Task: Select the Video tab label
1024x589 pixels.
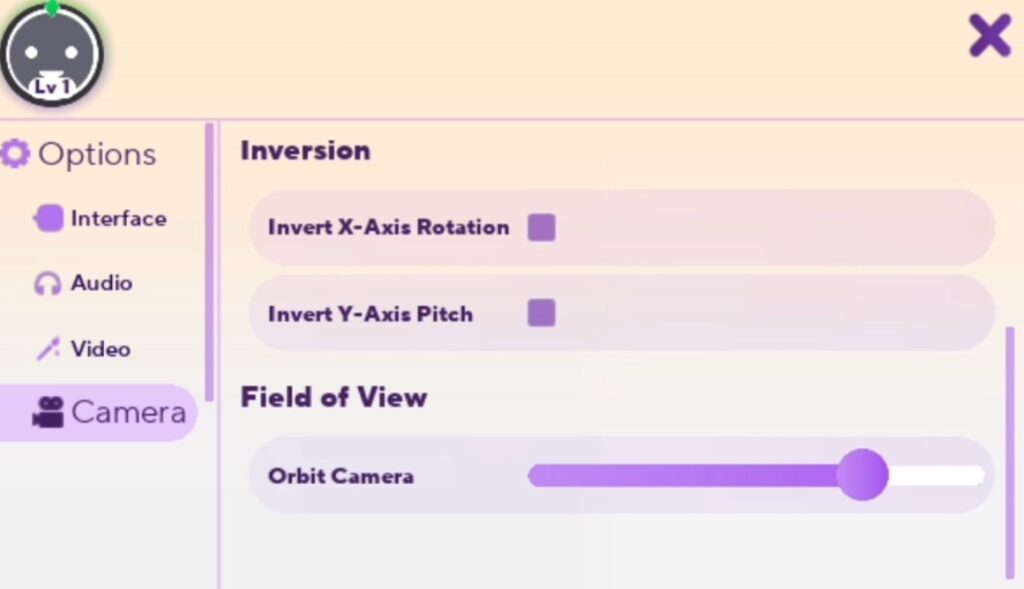Action: coord(100,349)
